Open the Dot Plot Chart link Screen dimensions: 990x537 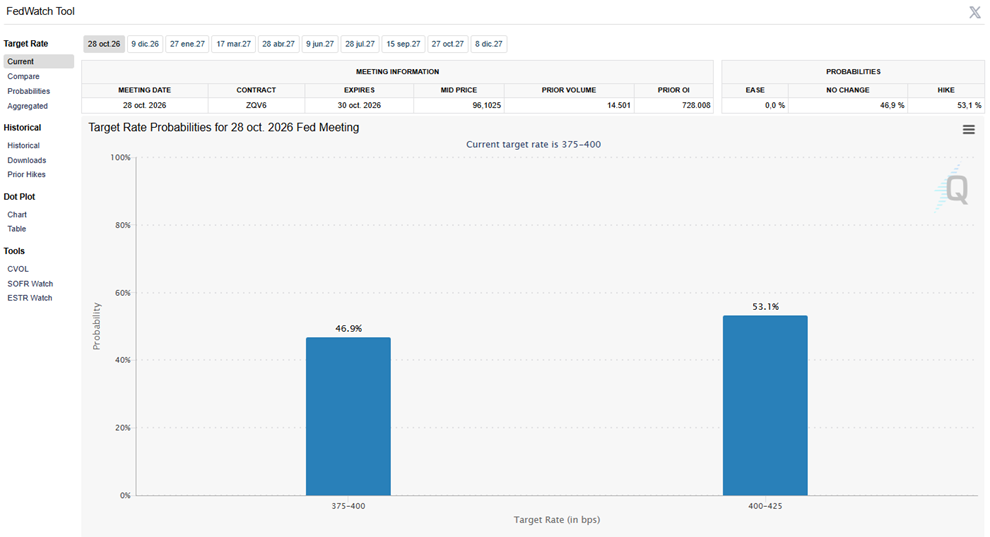[17, 215]
